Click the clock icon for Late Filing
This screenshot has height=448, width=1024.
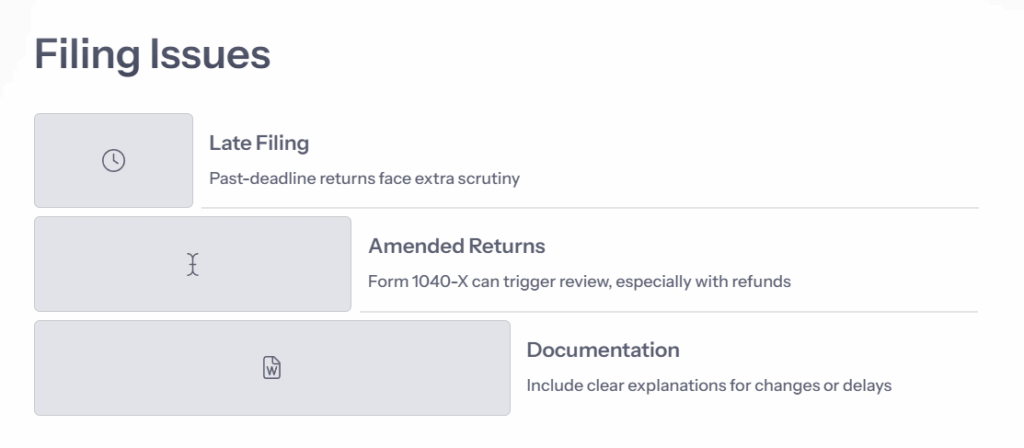click(114, 161)
